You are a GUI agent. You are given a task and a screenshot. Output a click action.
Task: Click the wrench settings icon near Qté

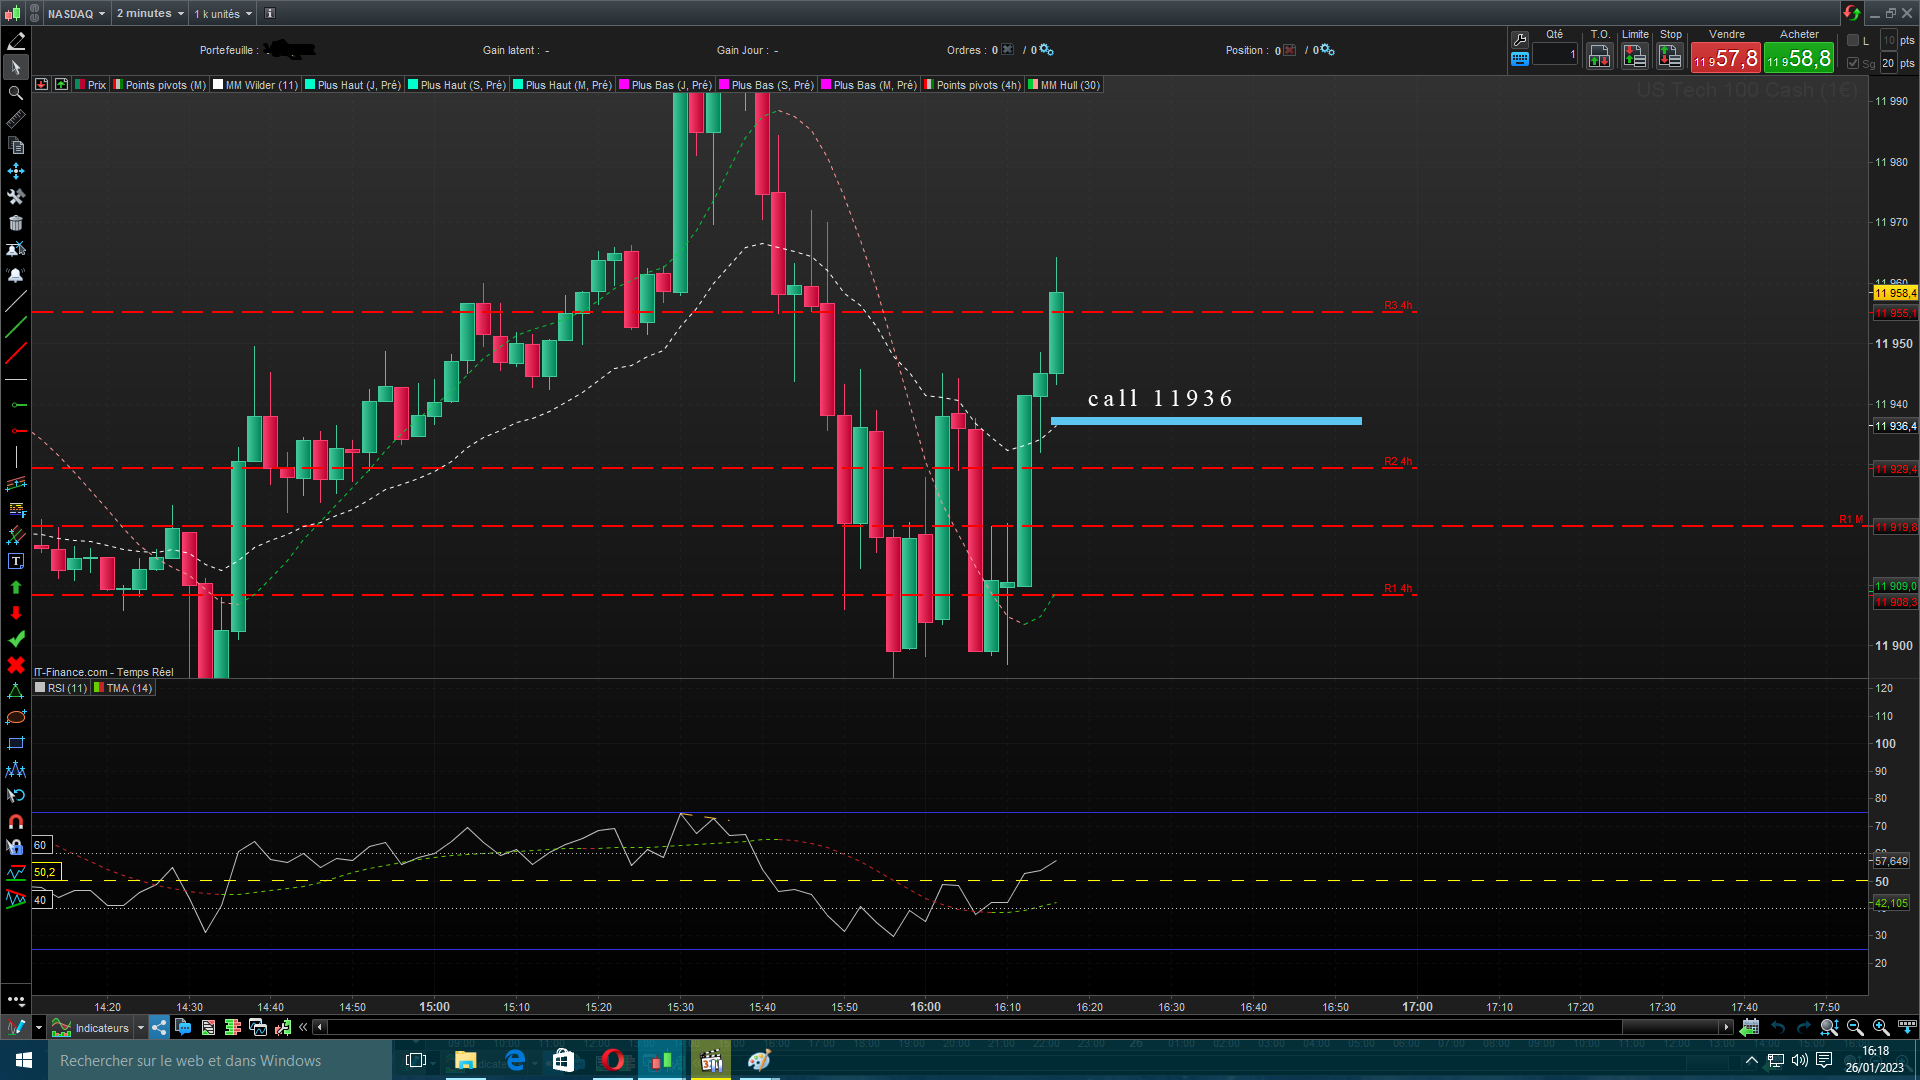[x=1520, y=39]
